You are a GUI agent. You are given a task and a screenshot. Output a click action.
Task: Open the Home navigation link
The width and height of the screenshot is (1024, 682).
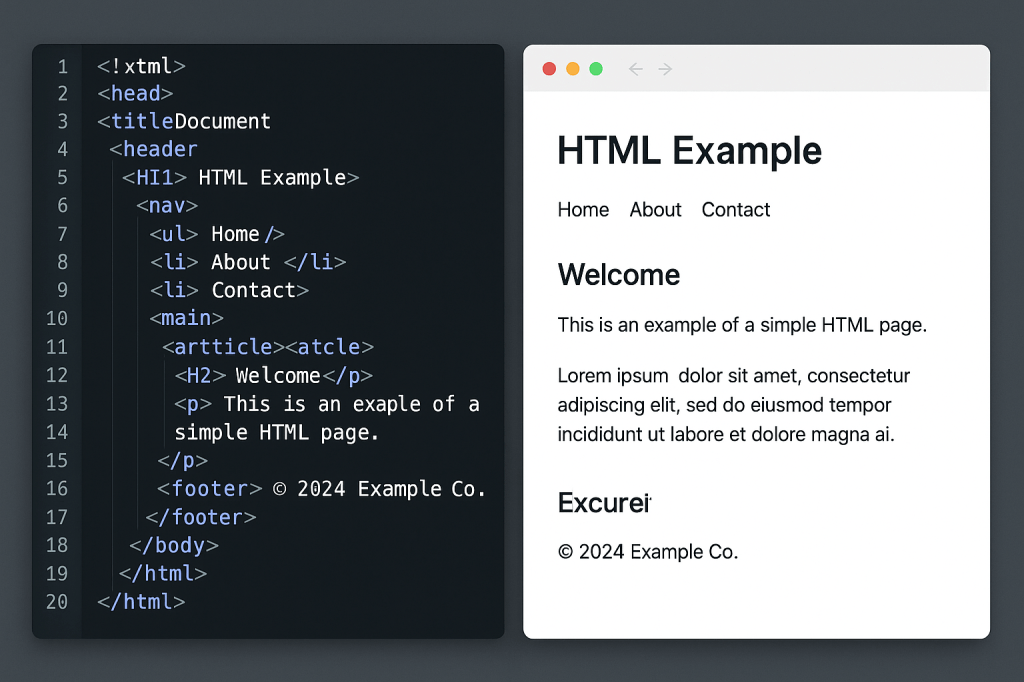[x=583, y=210]
